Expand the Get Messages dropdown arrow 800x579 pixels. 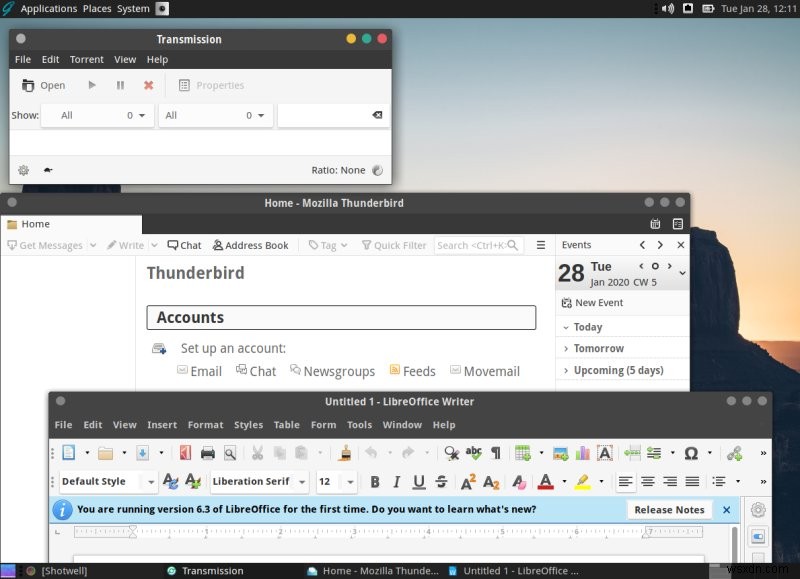93,245
